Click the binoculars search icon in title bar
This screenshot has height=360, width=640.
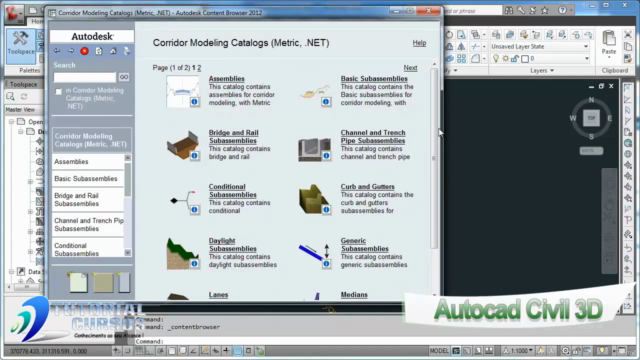click(509, 11)
